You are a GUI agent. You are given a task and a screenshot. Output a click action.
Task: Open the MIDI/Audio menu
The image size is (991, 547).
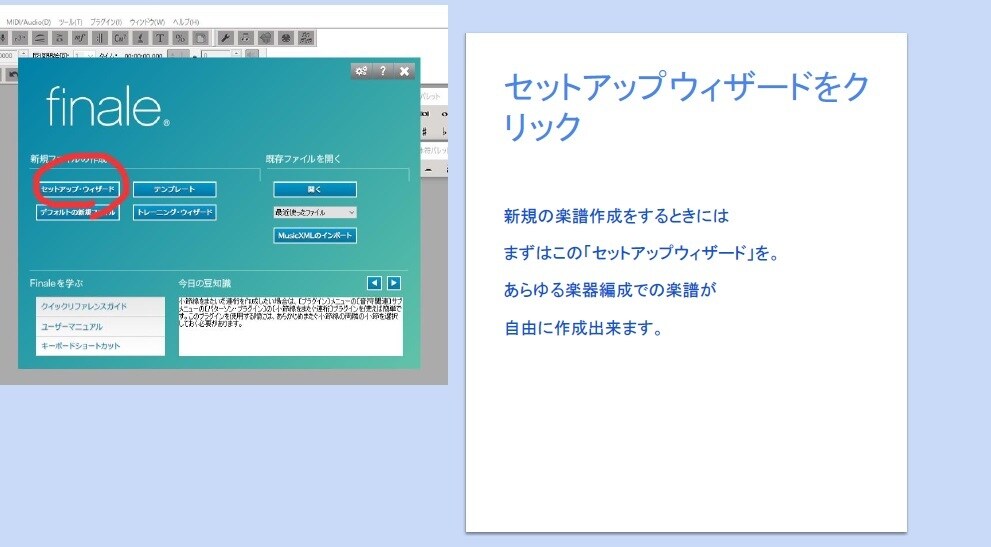[29, 22]
